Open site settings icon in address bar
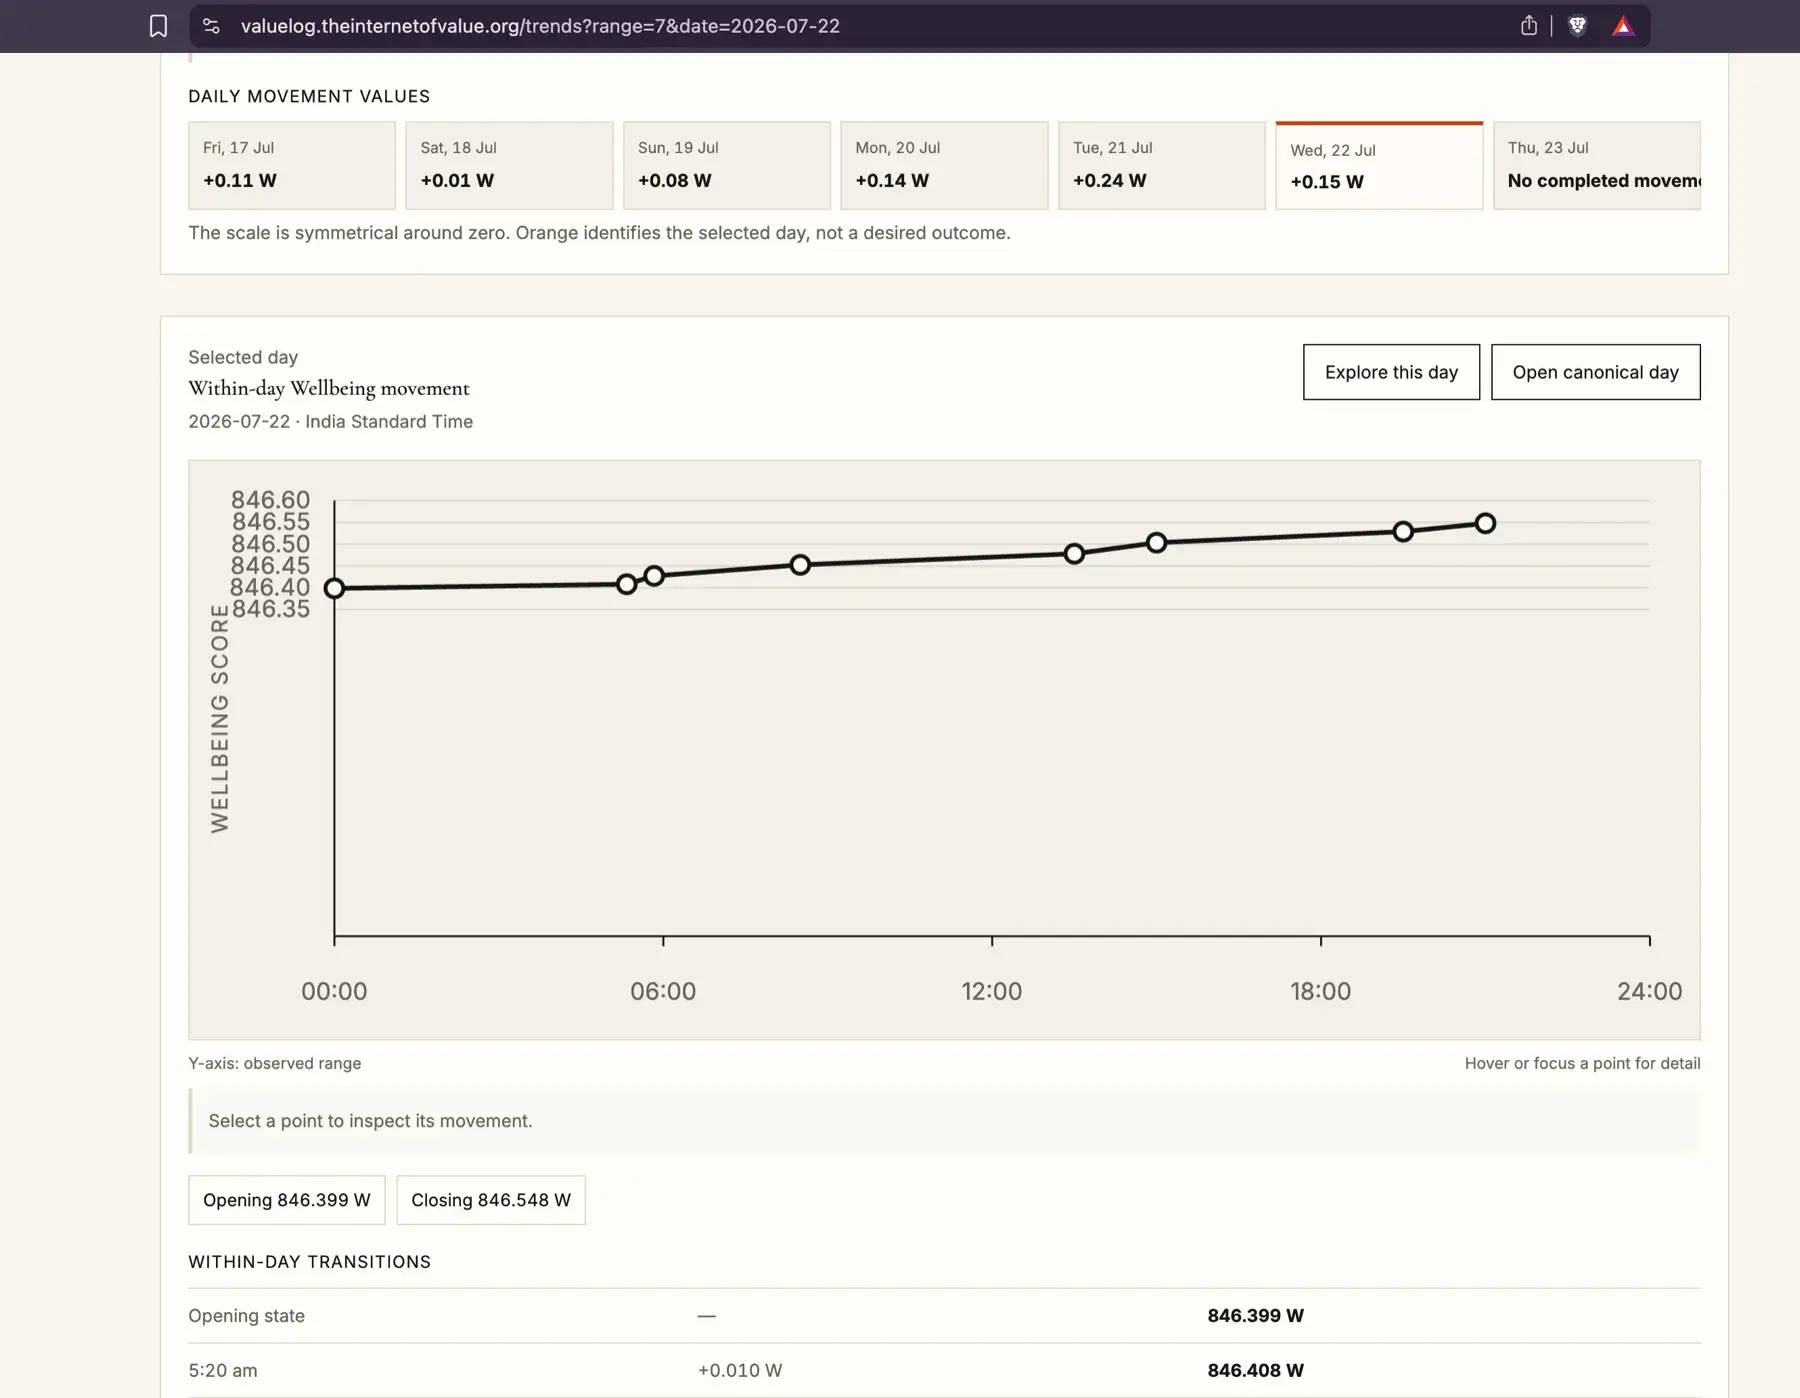Viewport: 1800px width, 1398px height. tap(211, 26)
